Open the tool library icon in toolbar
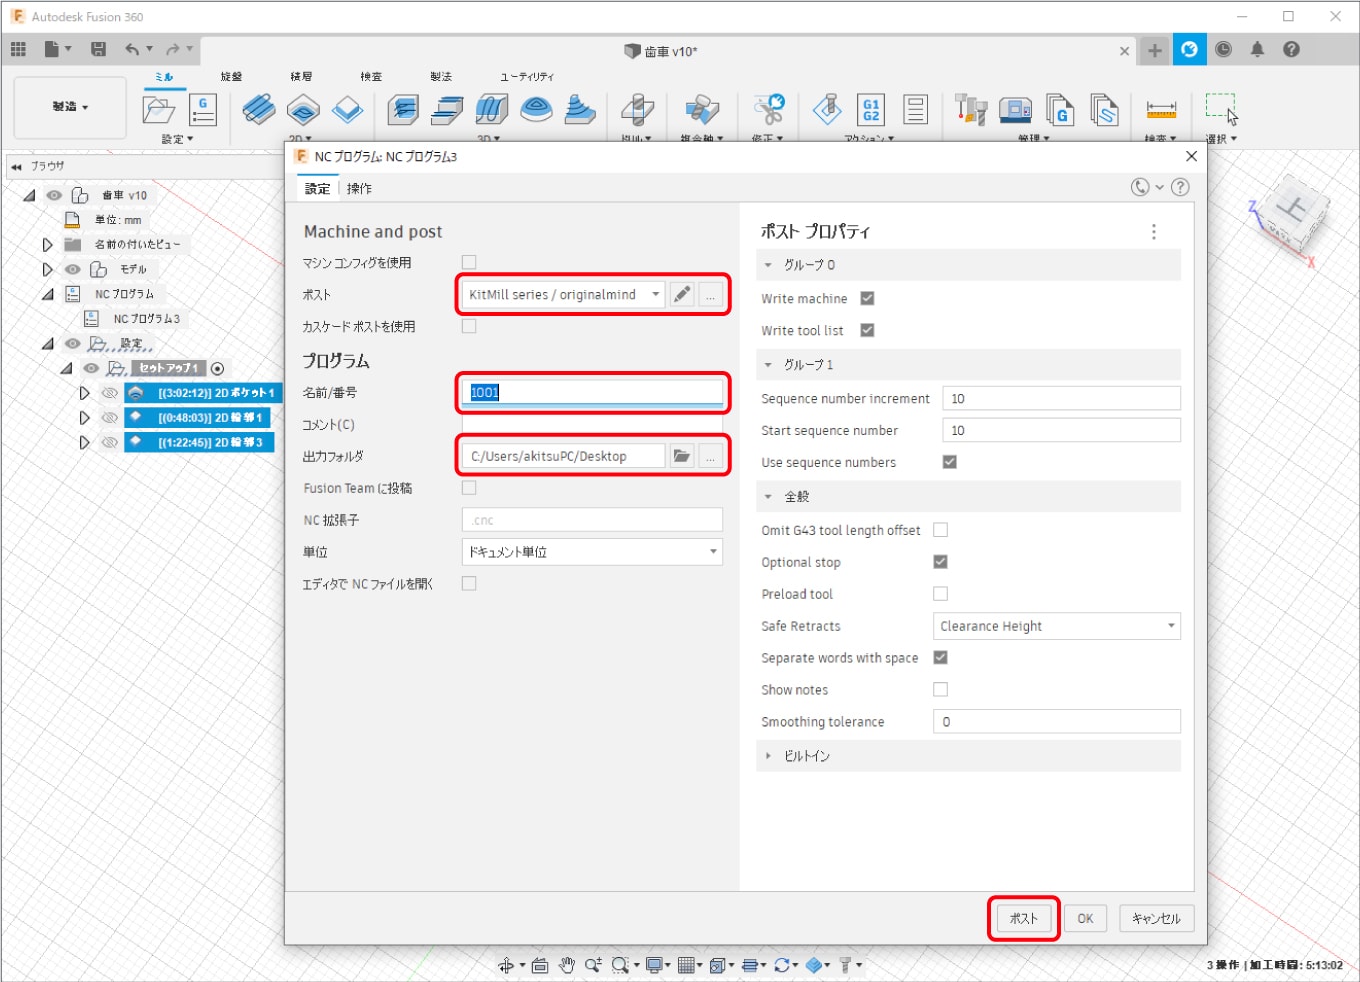 (970, 110)
